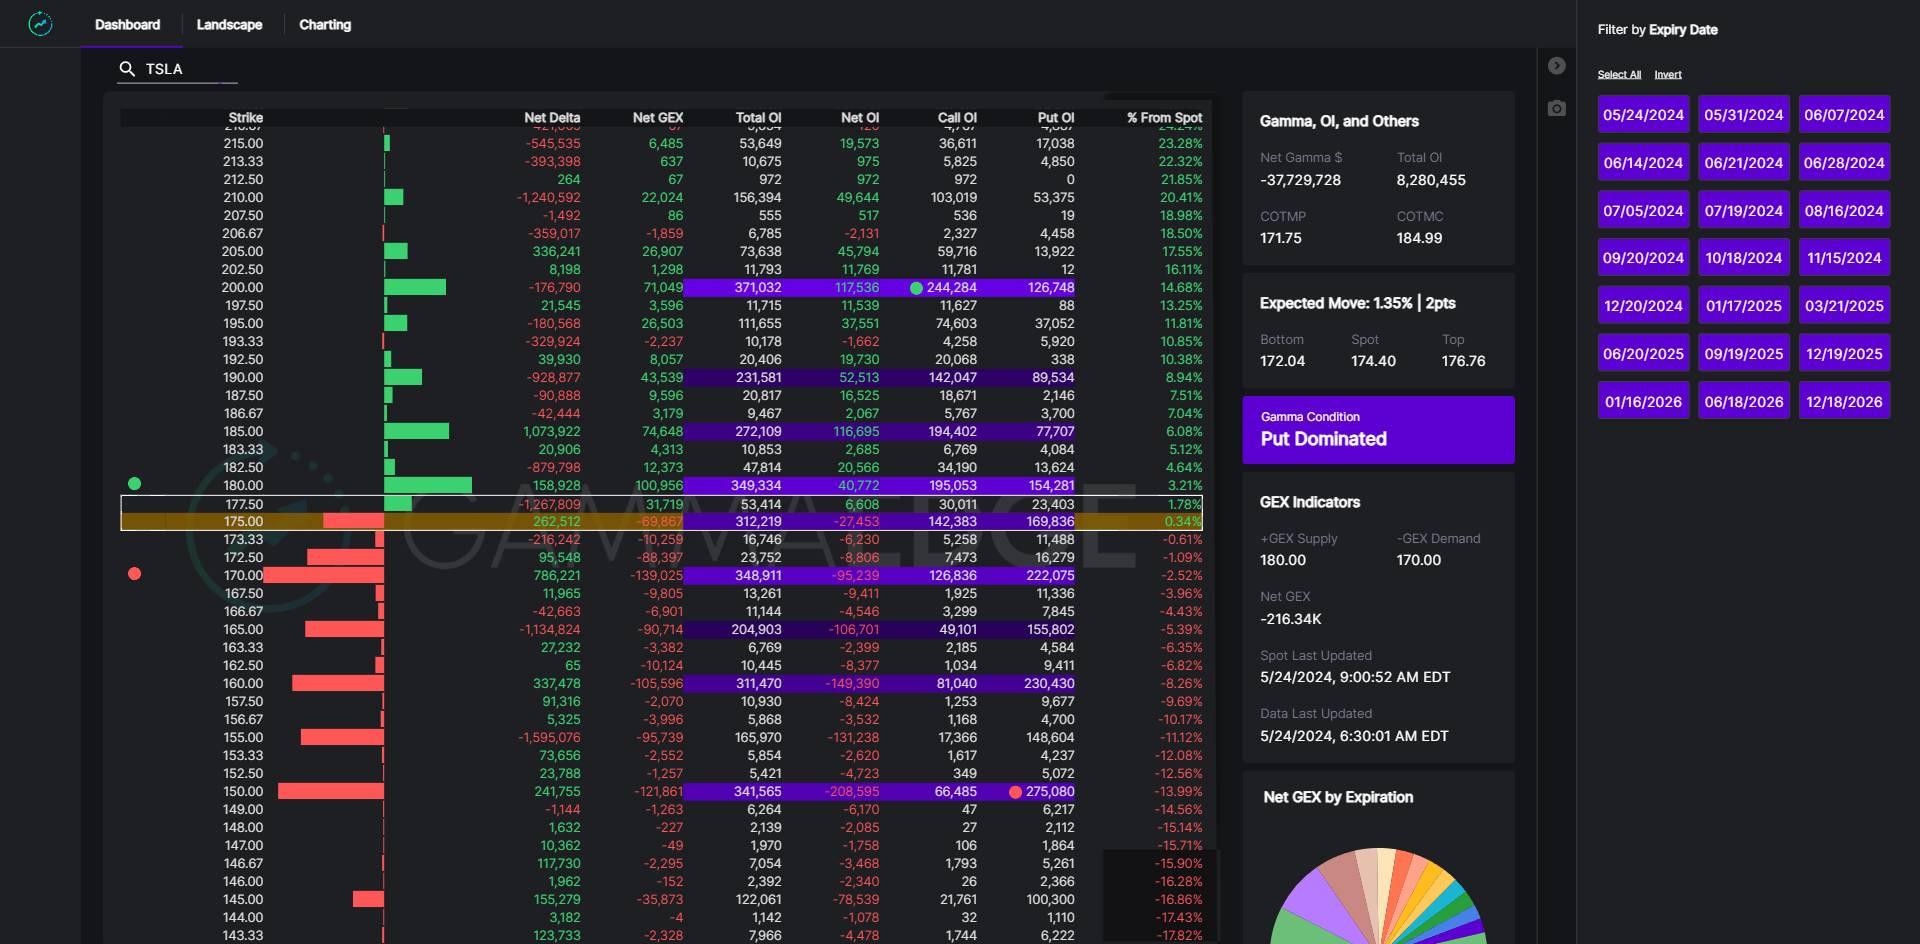This screenshot has width=1920, height=944.
Task: Sort by the % From Spot column header
Action: (x=1164, y=118)
